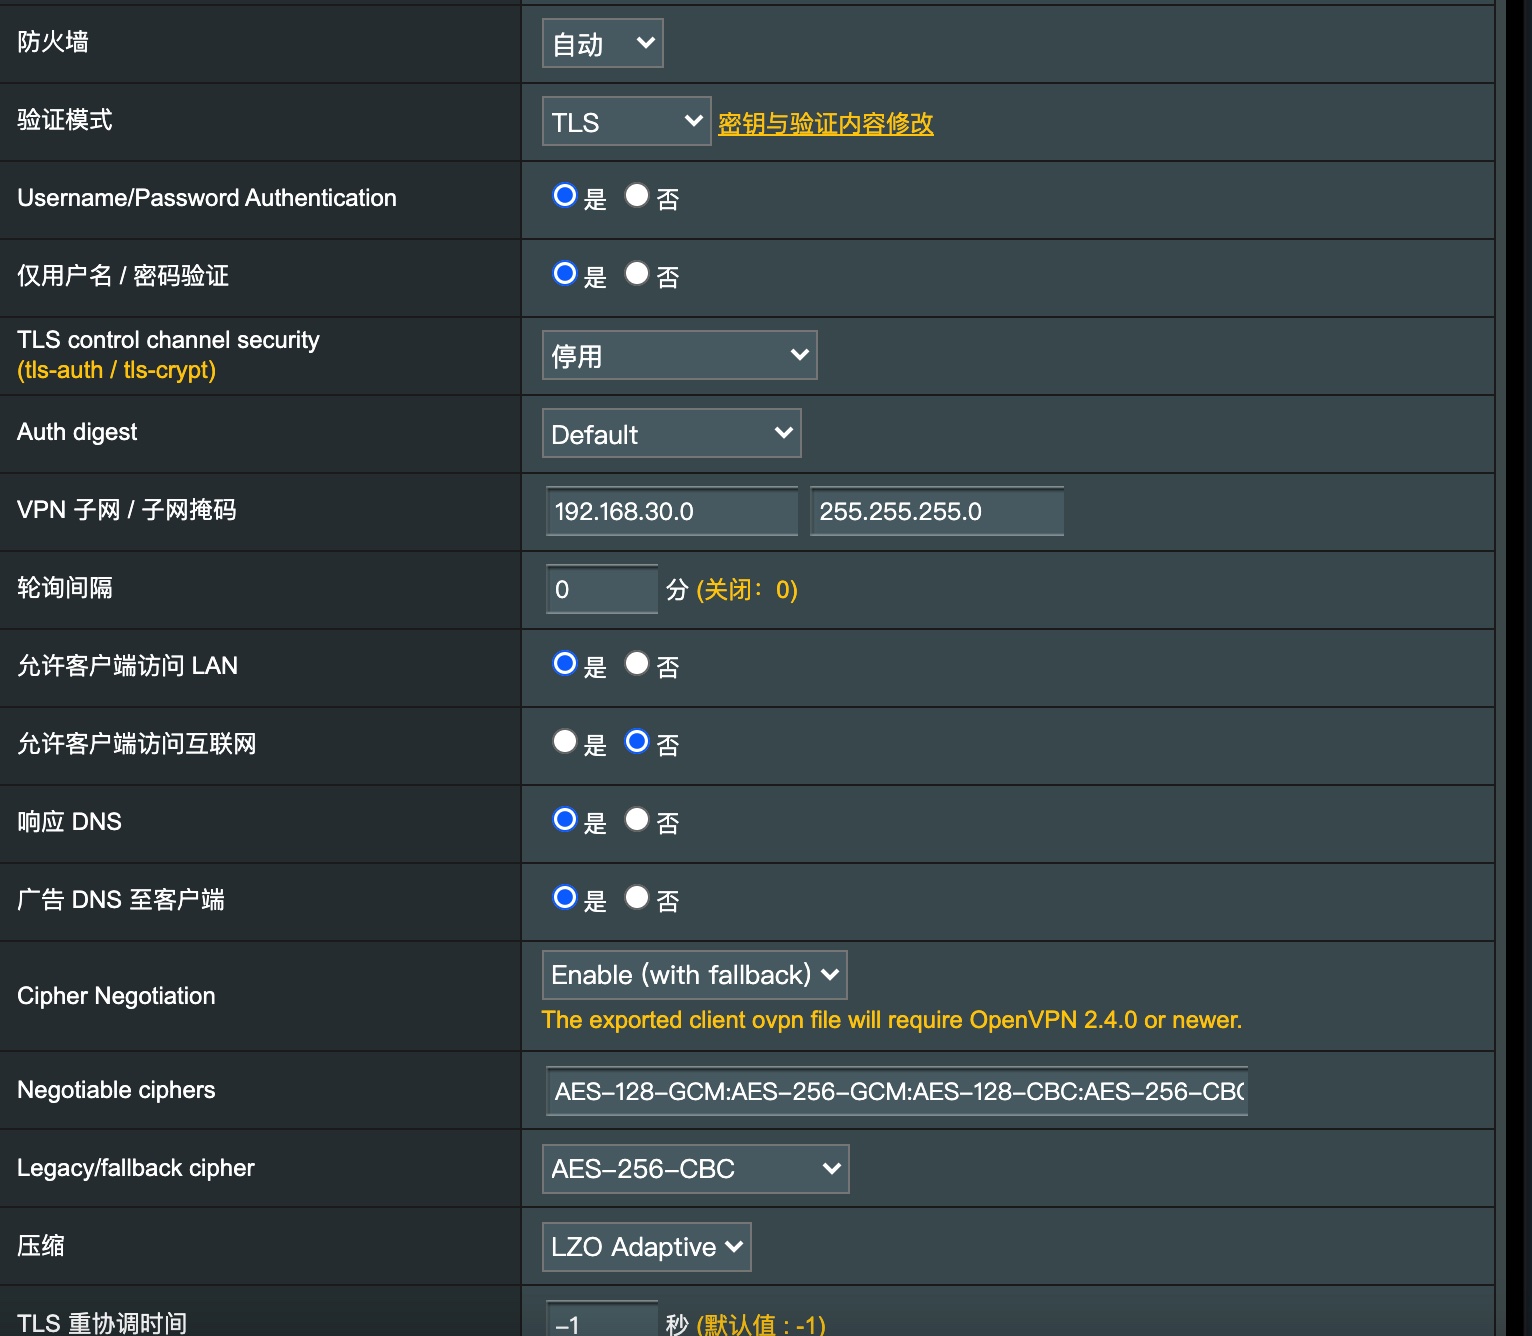Click the Negotiable ciphers text field
Screen dimensions: 1532x1336
[894, 1091]
